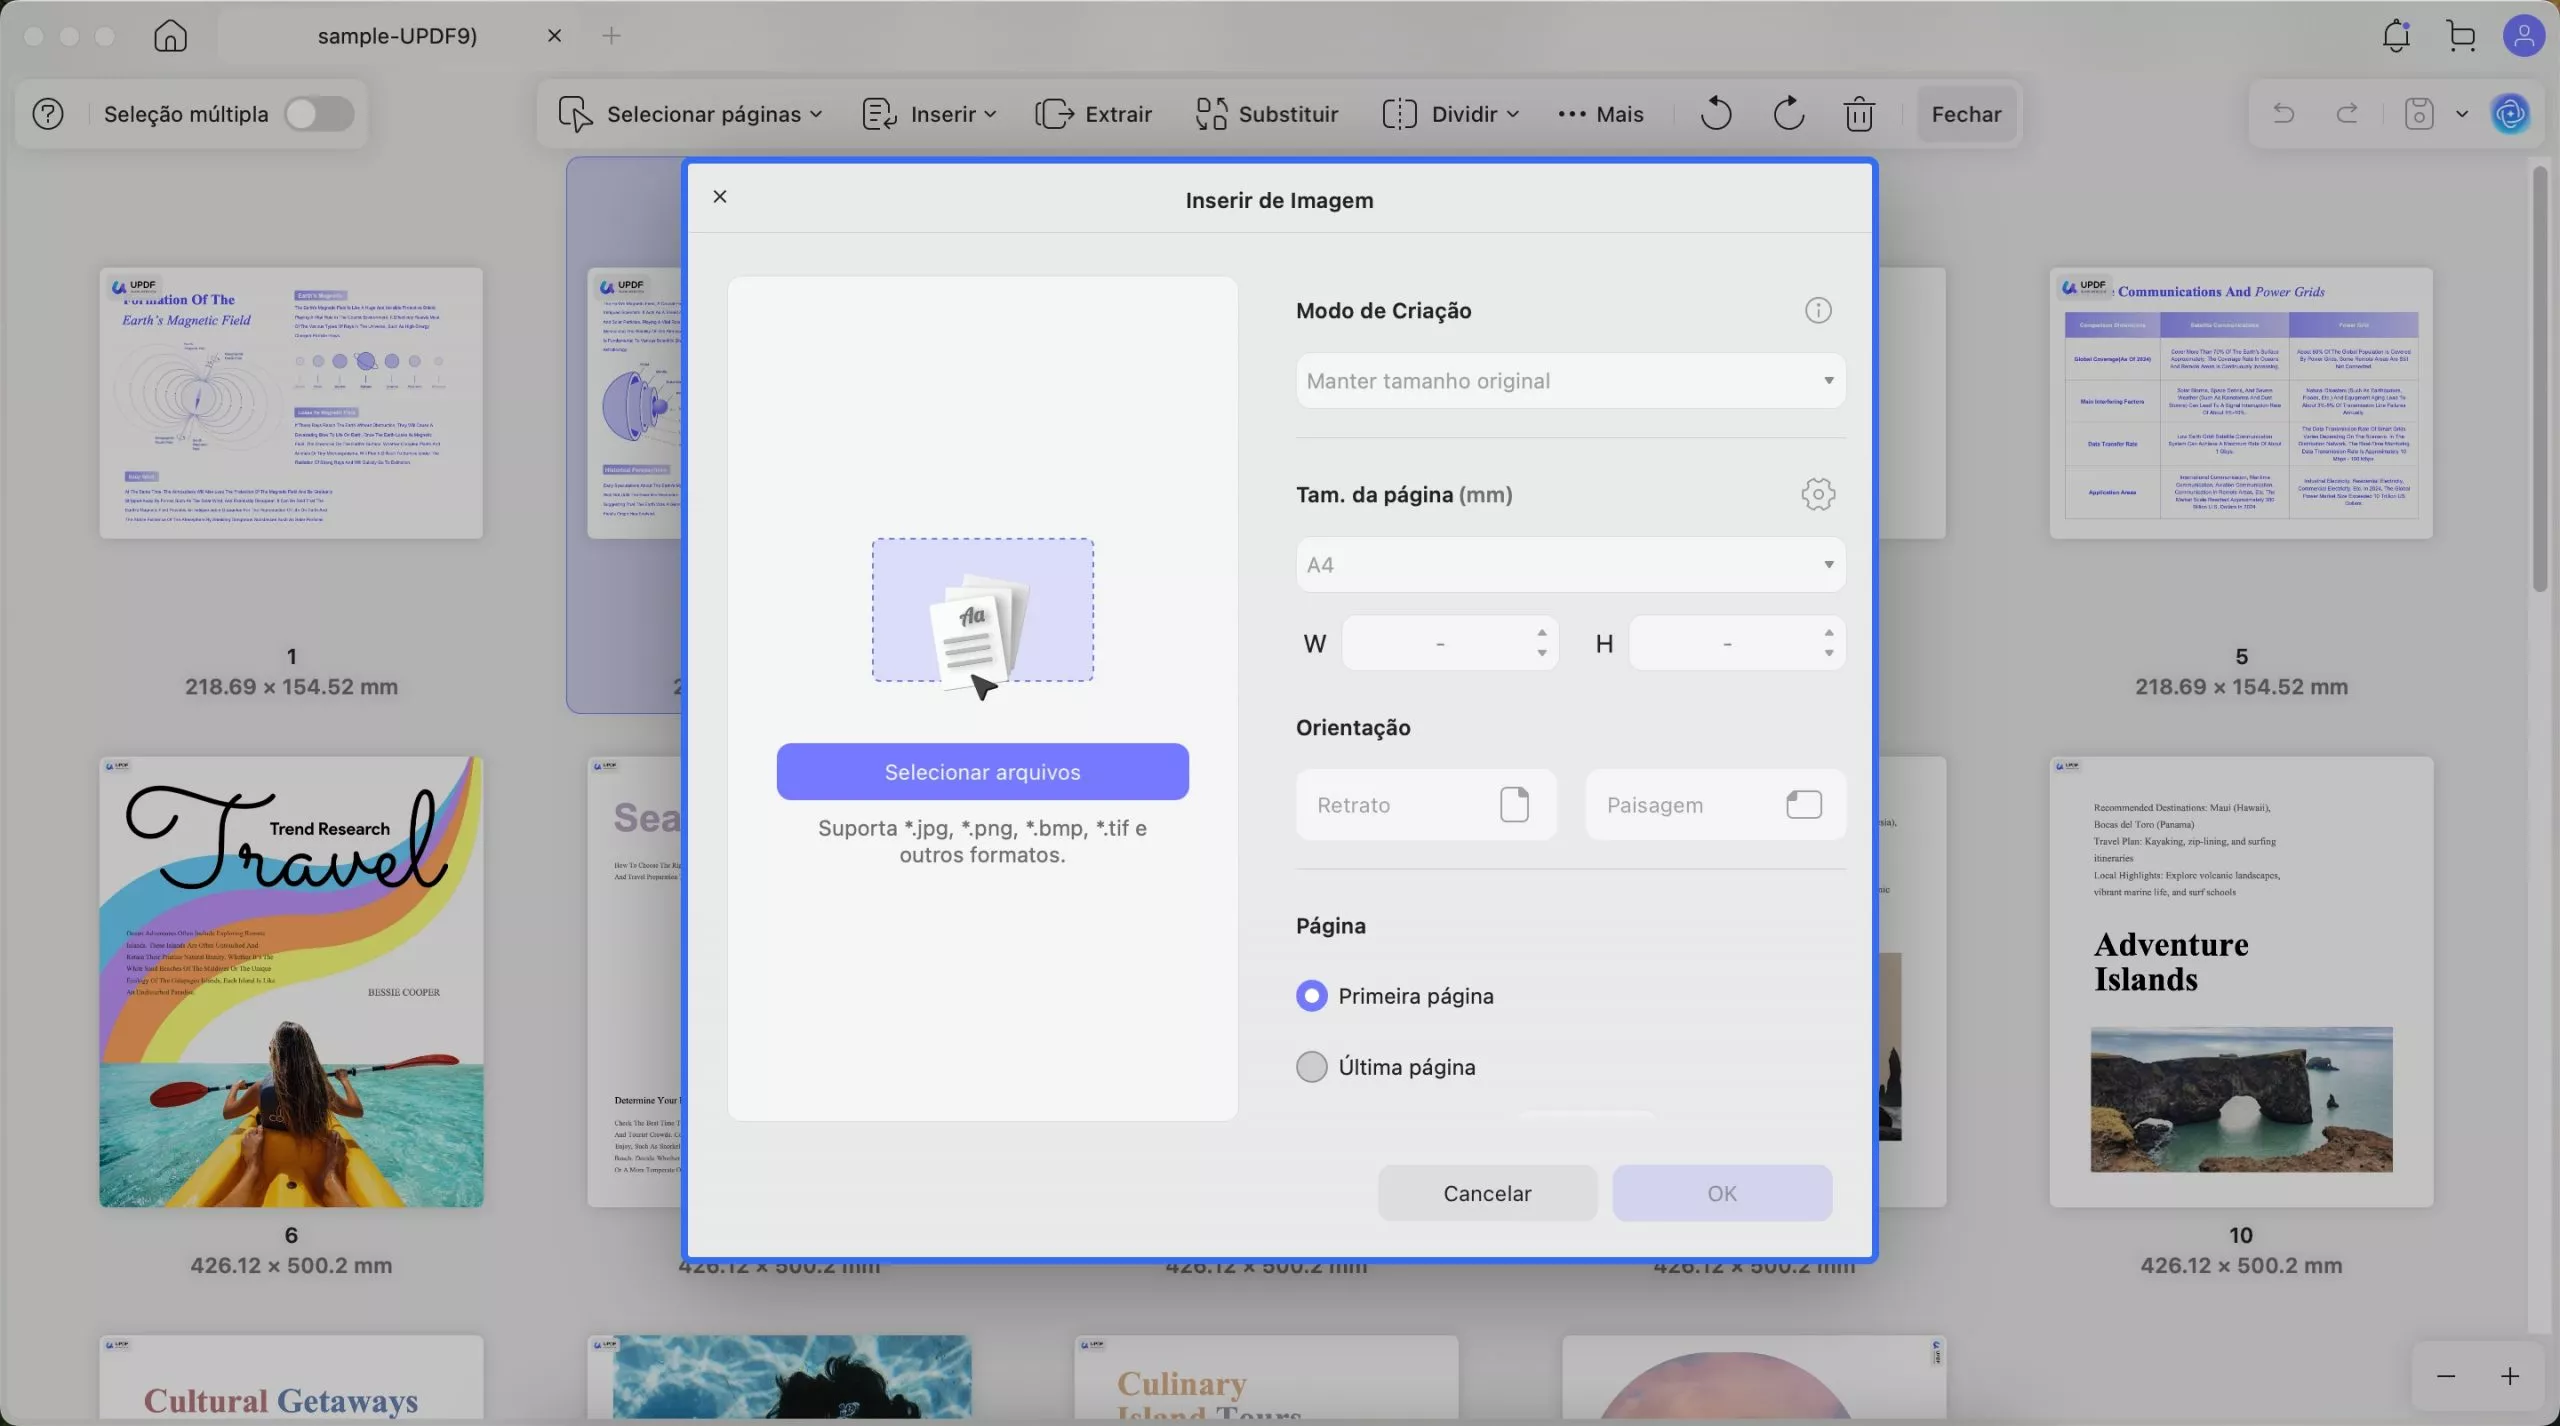This screenshot has height=1426, width=2560.
Task: Click the help question mark icon
Action: point(46,113)
